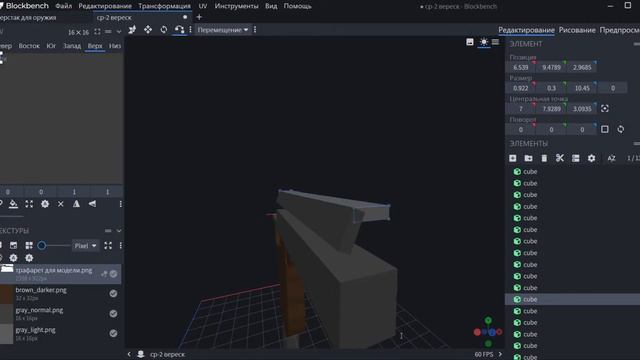Image resolution: width=640 pixels, height=360 pixels.
Task: Click the center pivot crosshair icon
Action: tap(605, 109)
